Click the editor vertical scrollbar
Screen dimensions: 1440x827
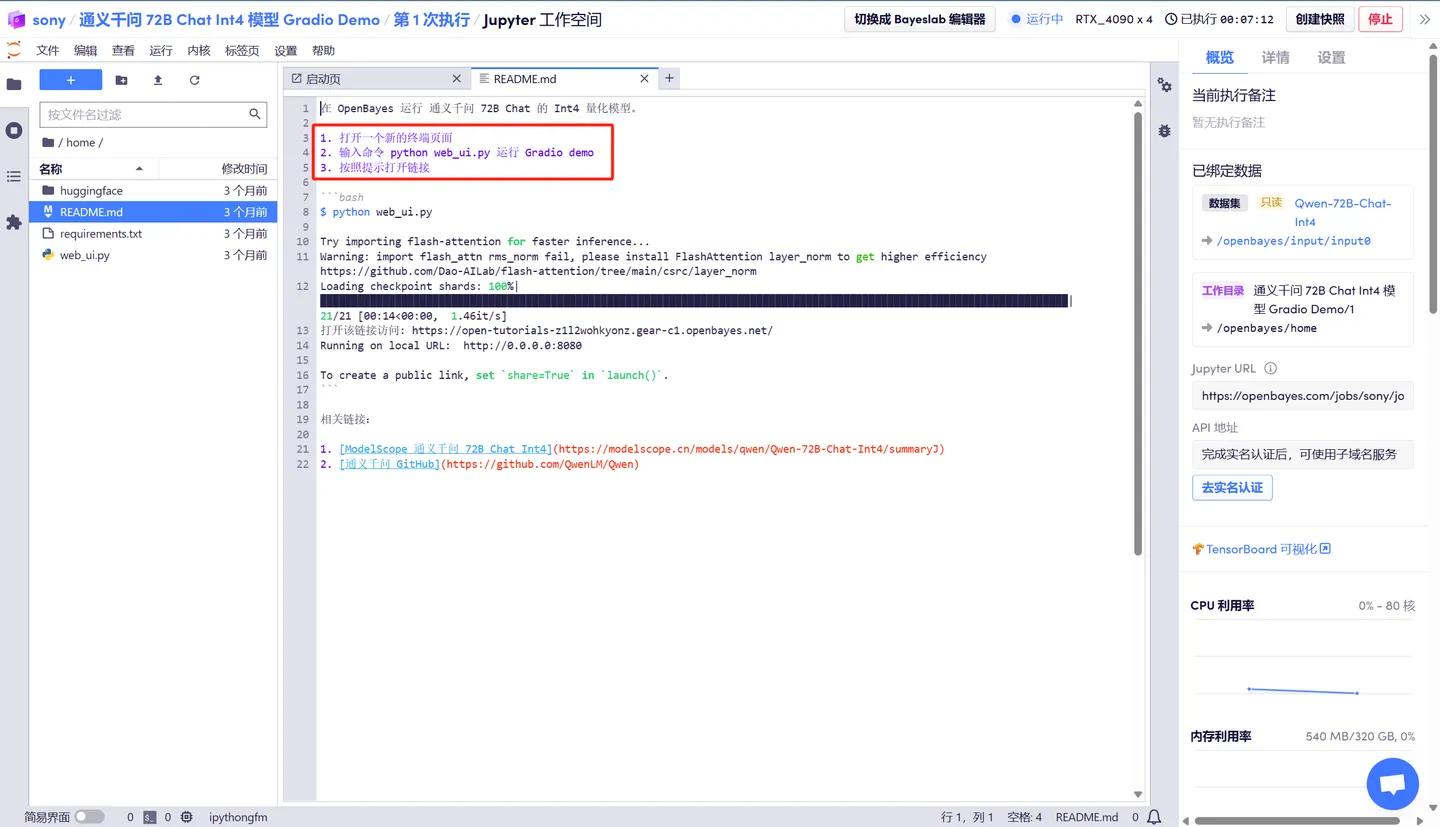(x=1138, y=333)
